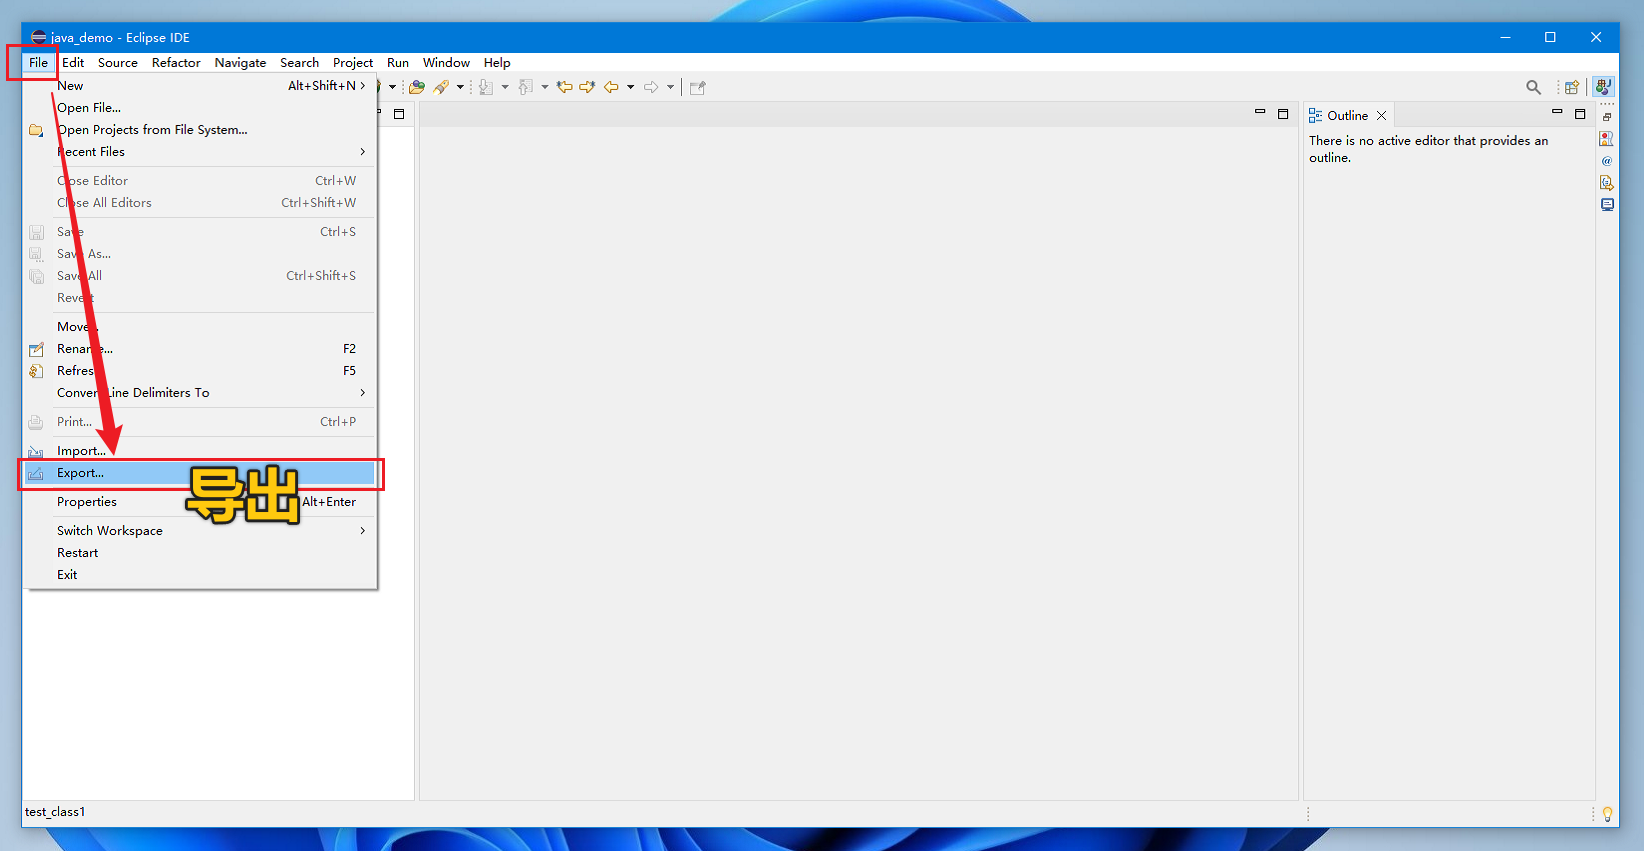The width and height of the screenshot is (1644, 851).
Task: Open the Help menu
Action: (x=497, y=62)
